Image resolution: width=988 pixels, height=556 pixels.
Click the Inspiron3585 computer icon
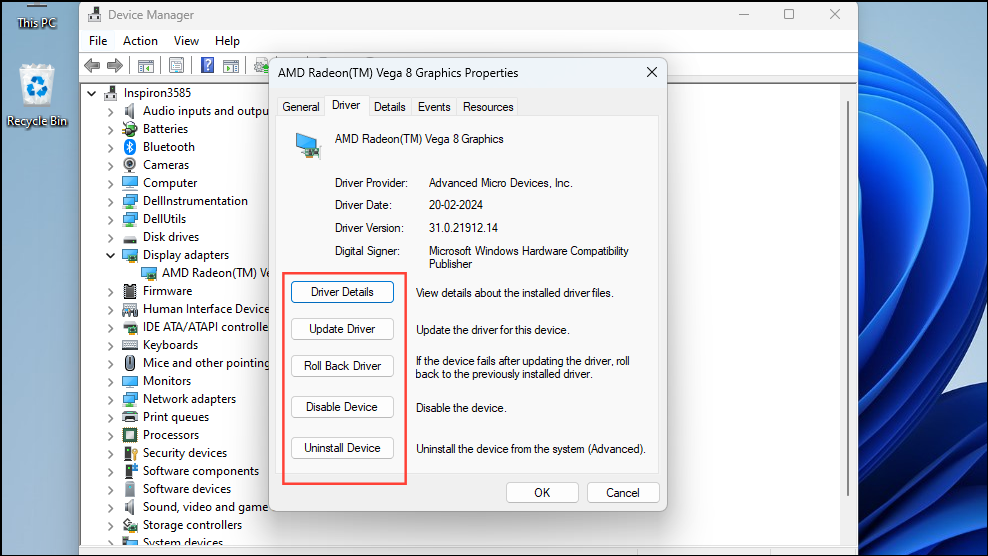[111, 93]
